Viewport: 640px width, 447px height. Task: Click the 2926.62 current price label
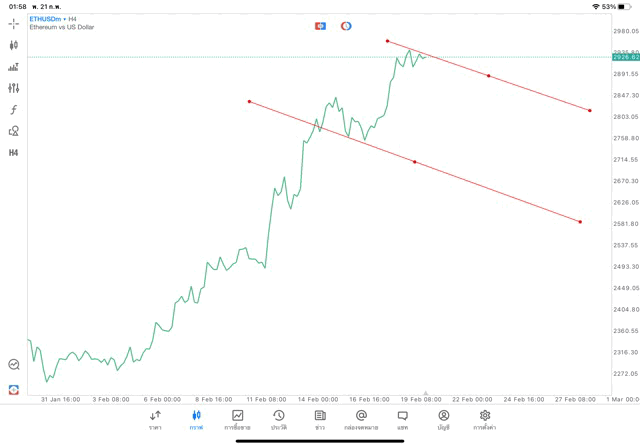coord(625,57)
